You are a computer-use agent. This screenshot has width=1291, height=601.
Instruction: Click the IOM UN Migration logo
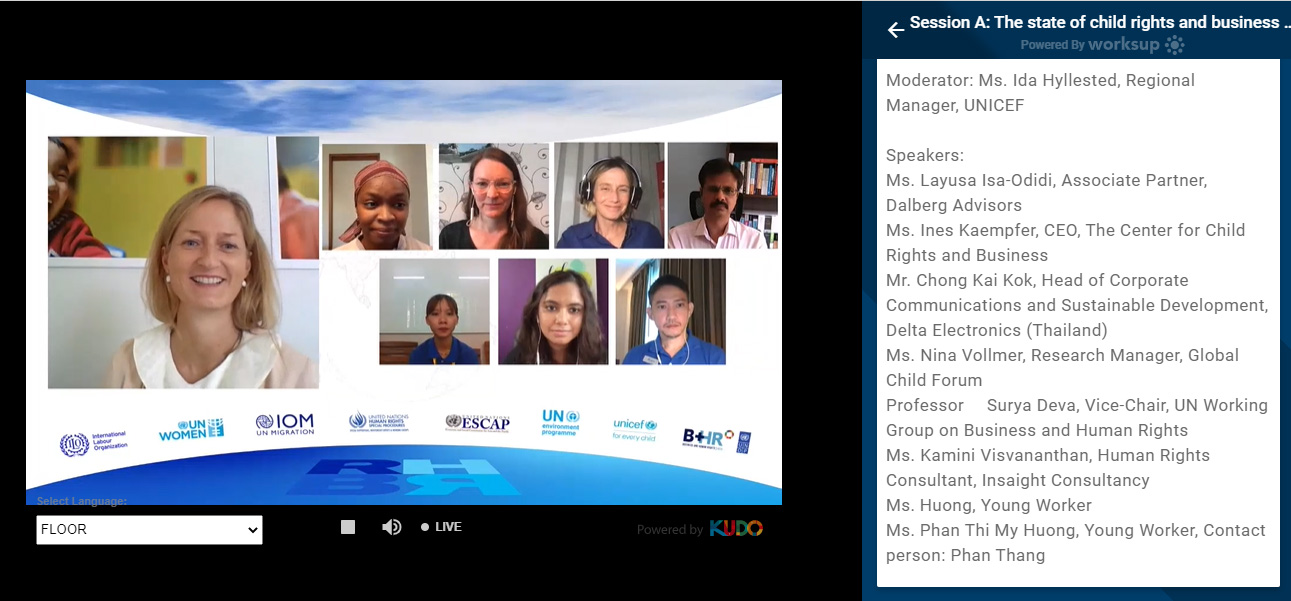click(285, 425)
